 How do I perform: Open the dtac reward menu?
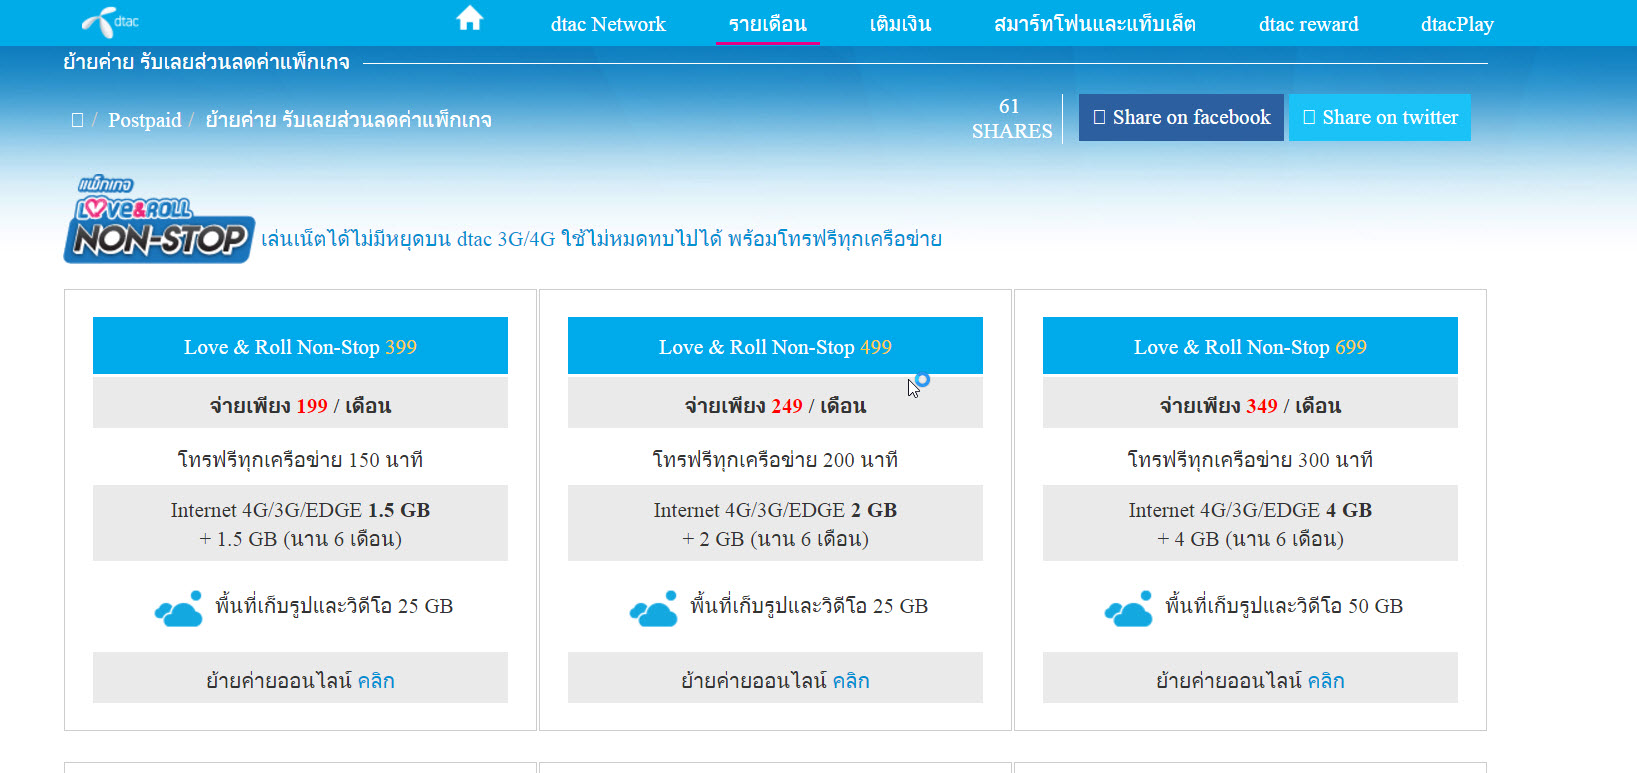pyautogui.click(x=1308, y=24)
